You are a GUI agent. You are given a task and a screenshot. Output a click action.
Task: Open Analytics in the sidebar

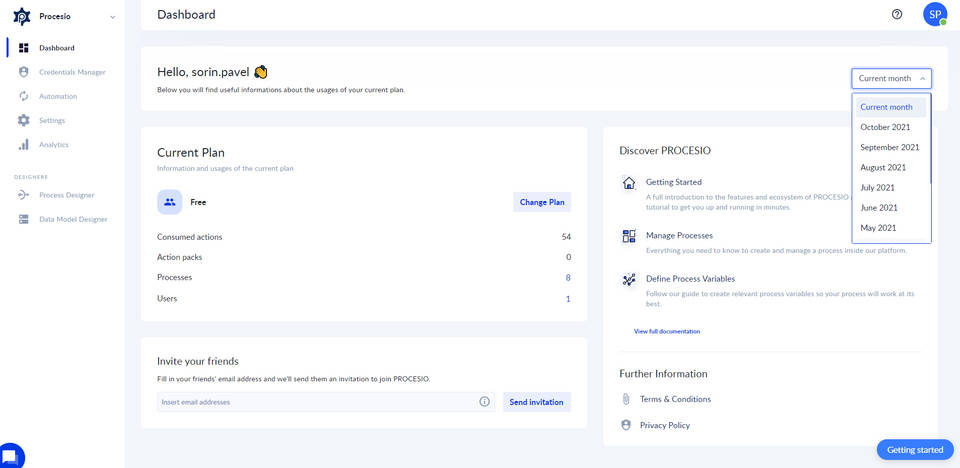coord(54,145)
